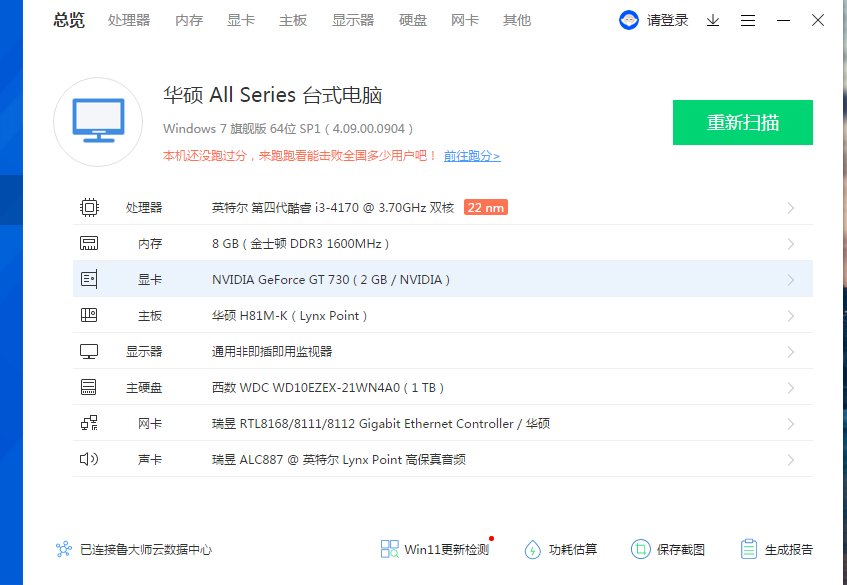
Task: Click the 保存截图 label
Action: pos(681,550)
